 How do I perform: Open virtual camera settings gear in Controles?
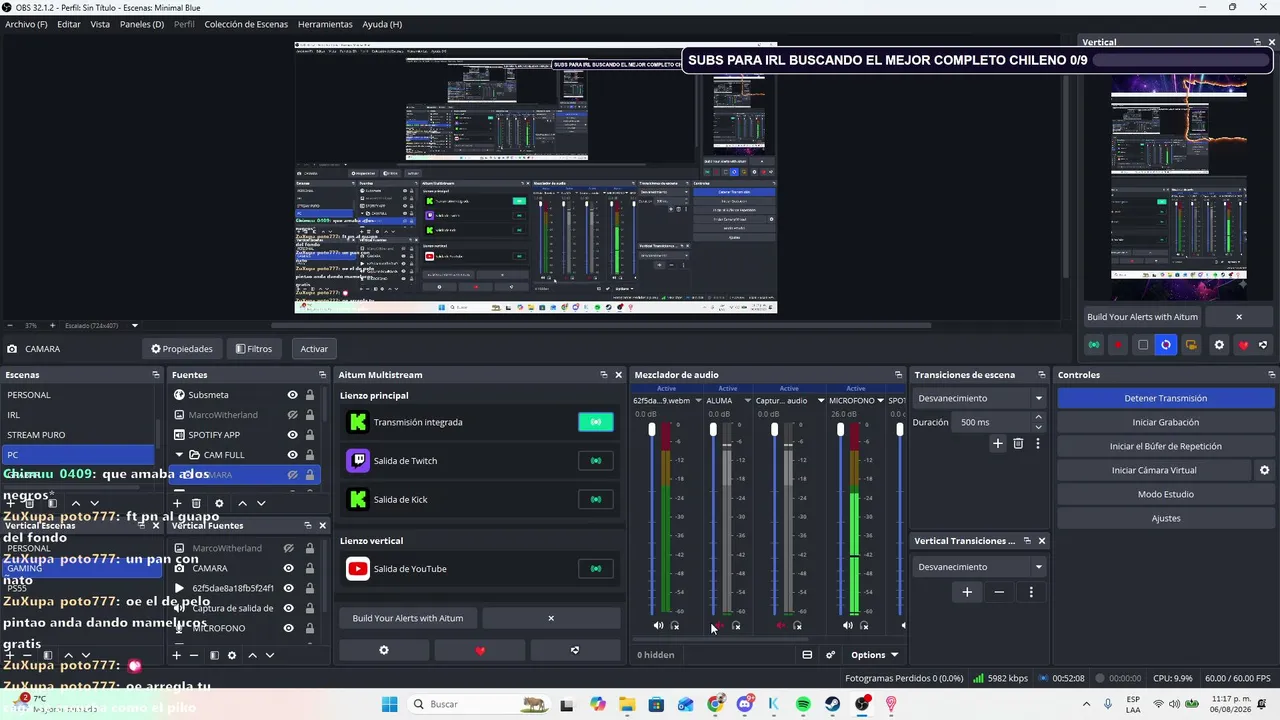(x=1264, y=470)
